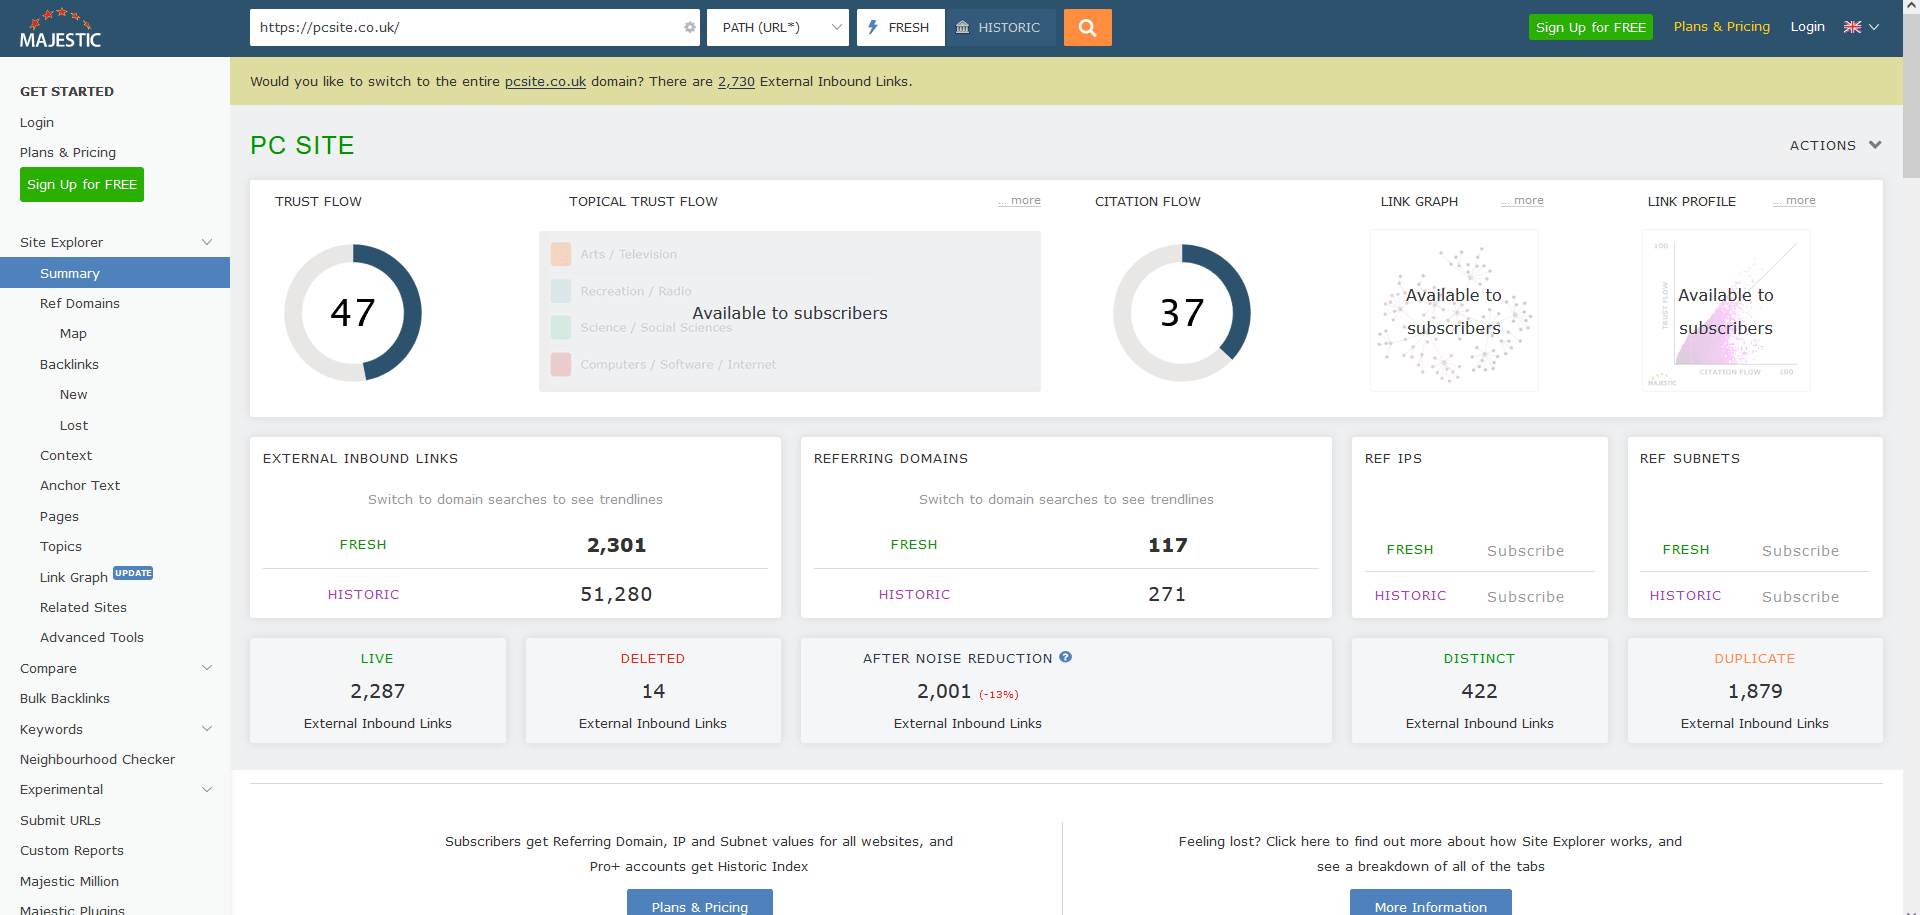Click the Link Profile chart thumbnail
This screenshot has height=915, width=1920.
click(1726, 310)
